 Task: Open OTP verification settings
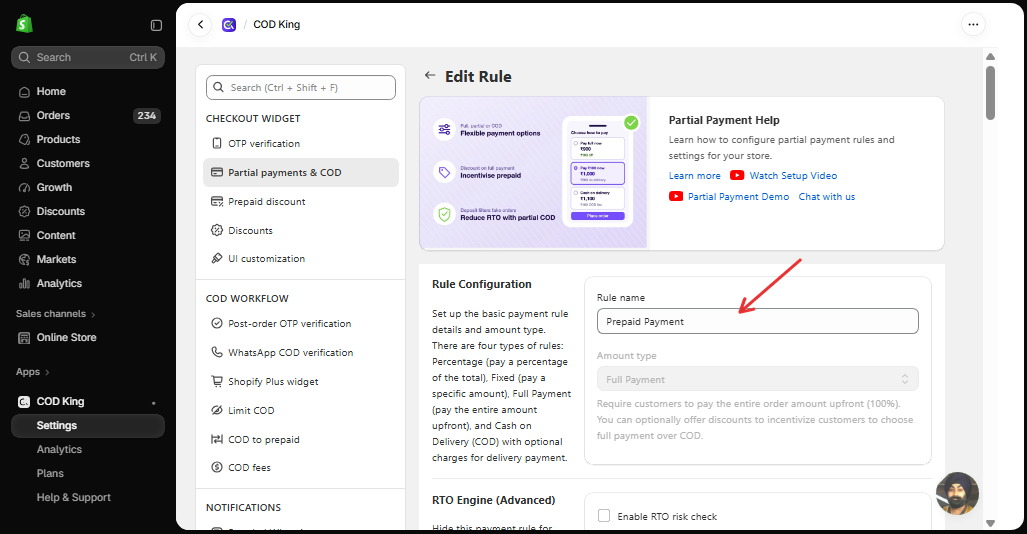point(301,143)
